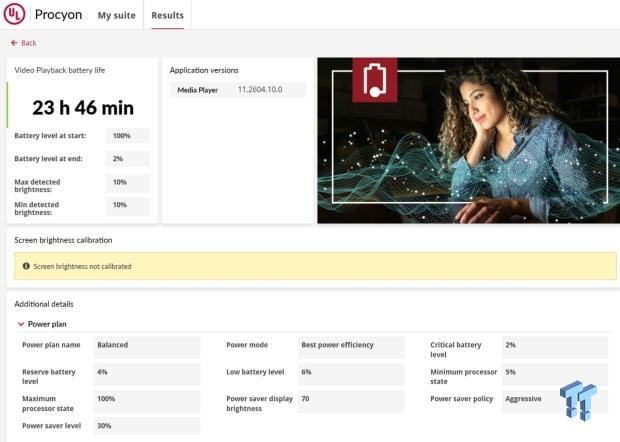Click the red battery icon on banner
Image resolution: width=620 pixels, height=442 pixels.
pos(374,80)
